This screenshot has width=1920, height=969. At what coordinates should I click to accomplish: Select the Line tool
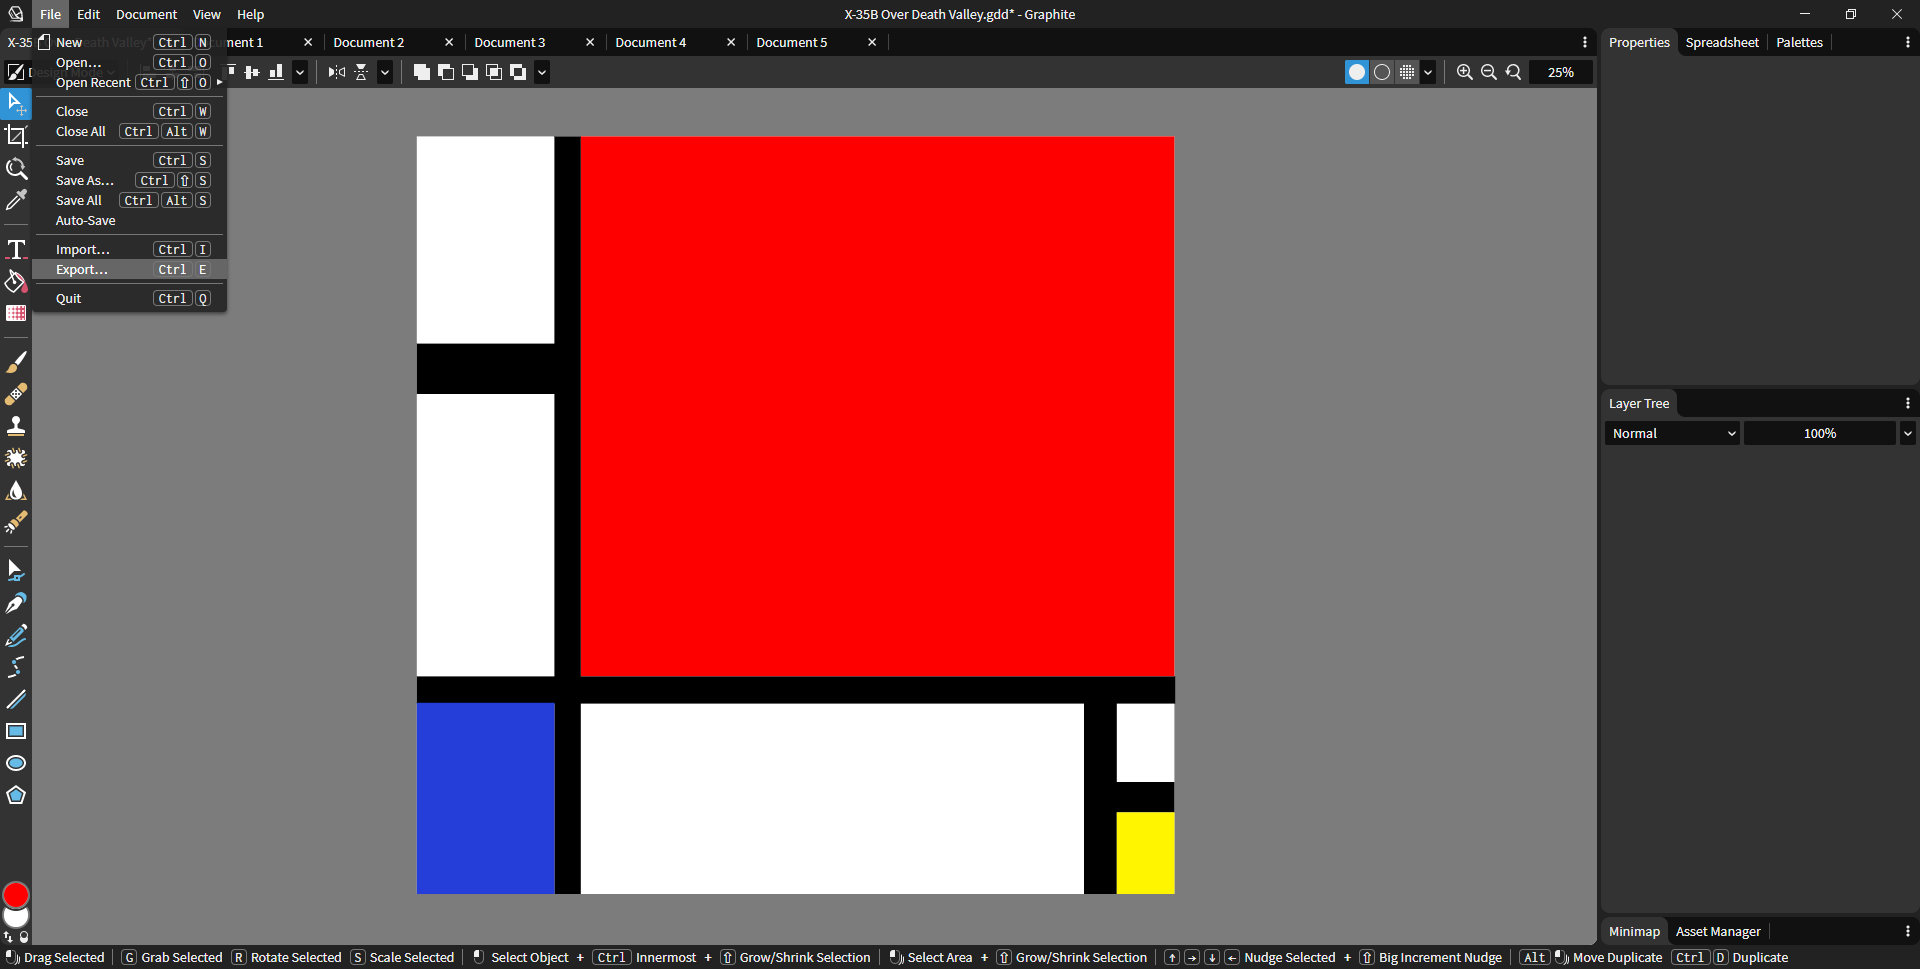pos(16,699)
